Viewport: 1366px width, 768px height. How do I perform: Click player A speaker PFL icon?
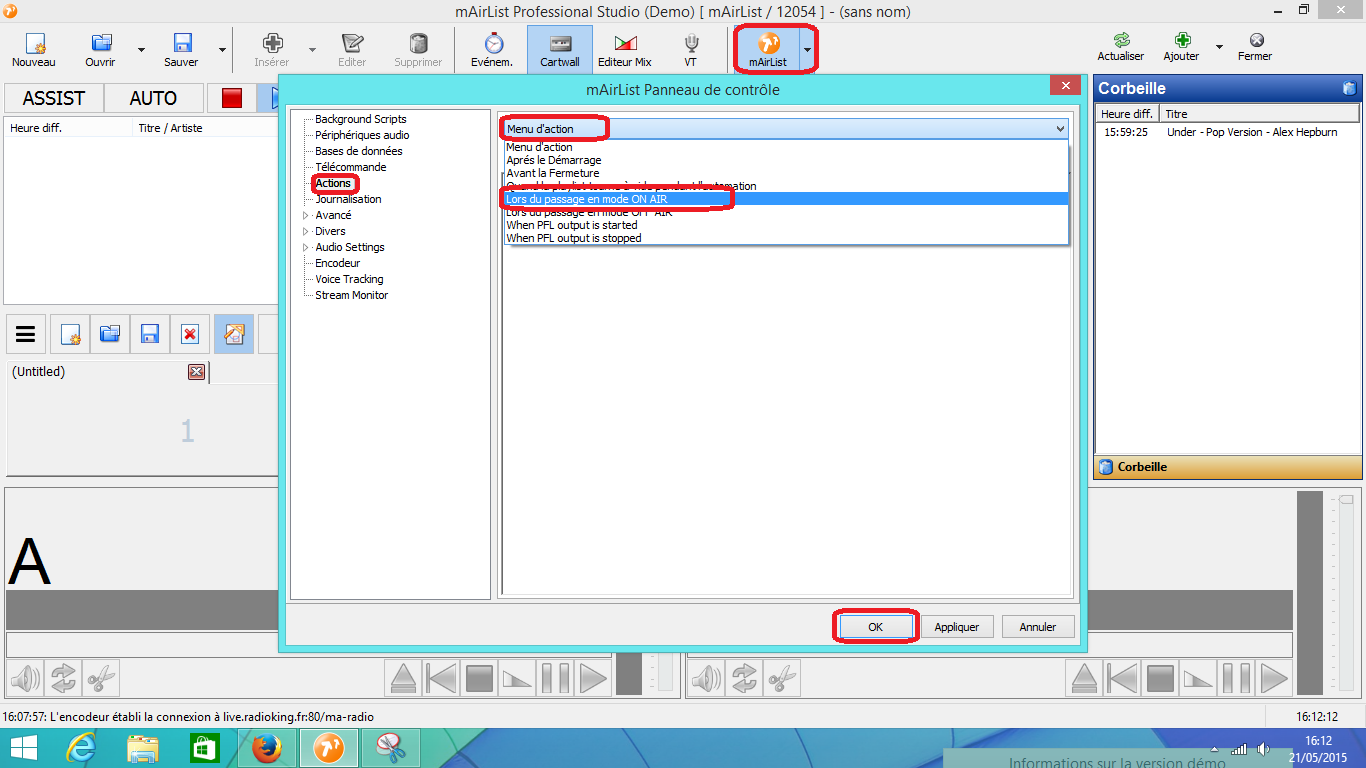(x=26, y=679)
